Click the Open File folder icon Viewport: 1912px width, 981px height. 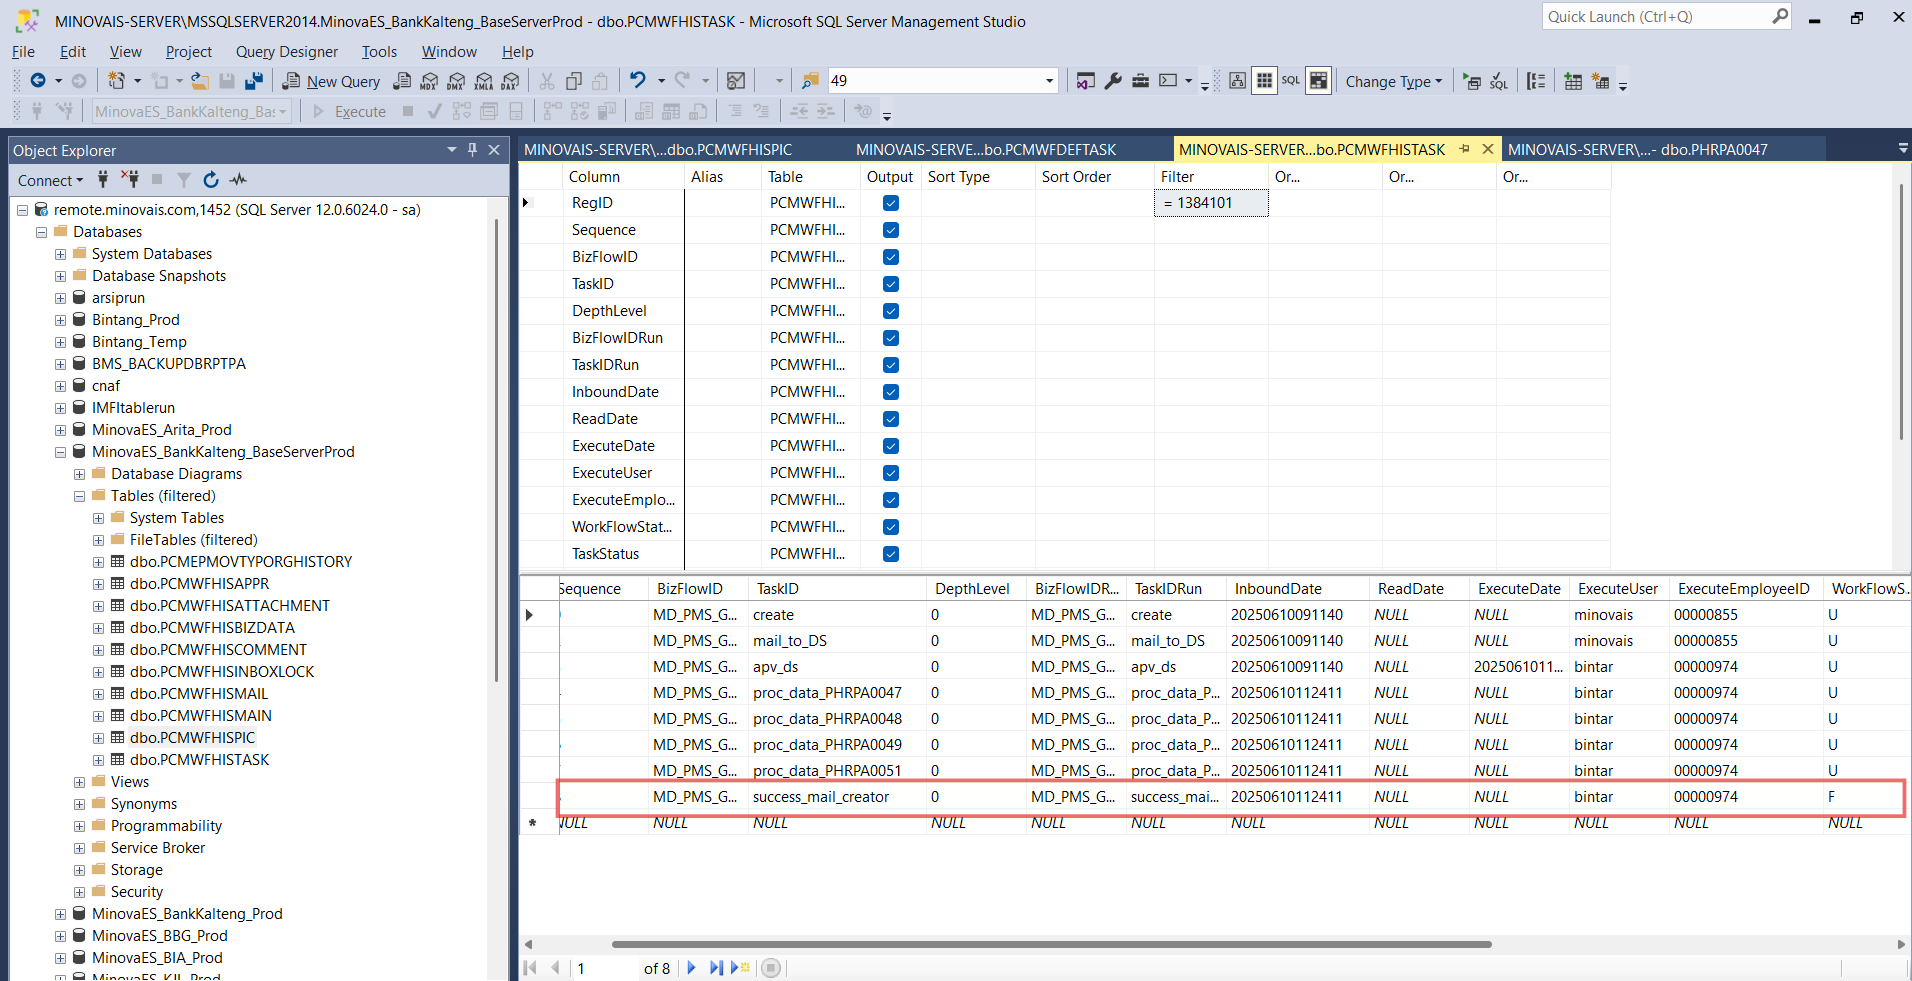click(200, 81)
